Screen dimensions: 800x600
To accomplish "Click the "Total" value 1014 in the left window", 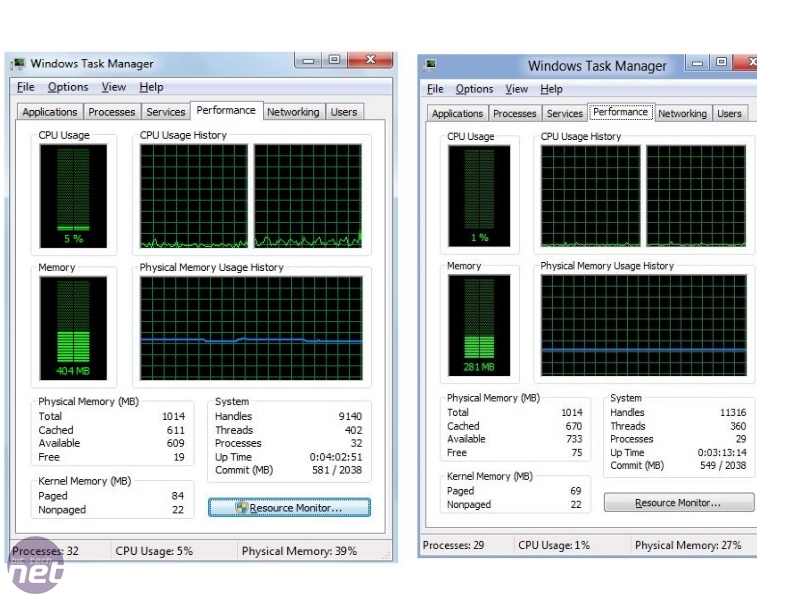I will click(x=173, y=416).
